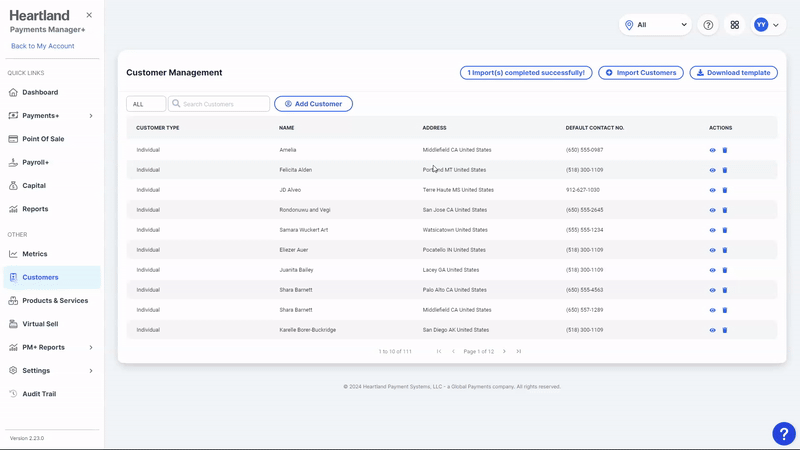Delete Shara Barnett of Palo Alto
This screenshot has width=800, height=450.
tap(724, 290)
